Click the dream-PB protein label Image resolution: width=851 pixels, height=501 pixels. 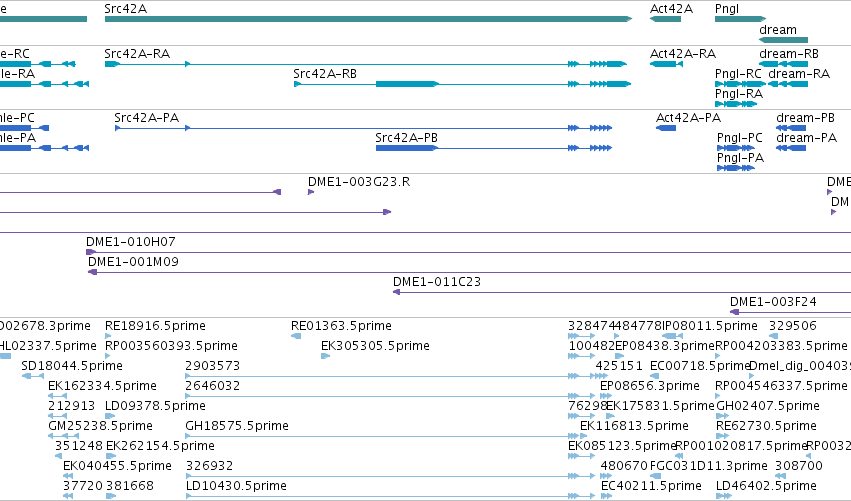click(x=805, y=118)
